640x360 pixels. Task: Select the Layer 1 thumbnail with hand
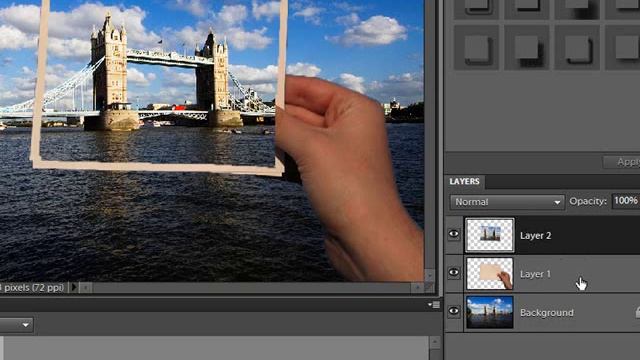pos(490,273)
